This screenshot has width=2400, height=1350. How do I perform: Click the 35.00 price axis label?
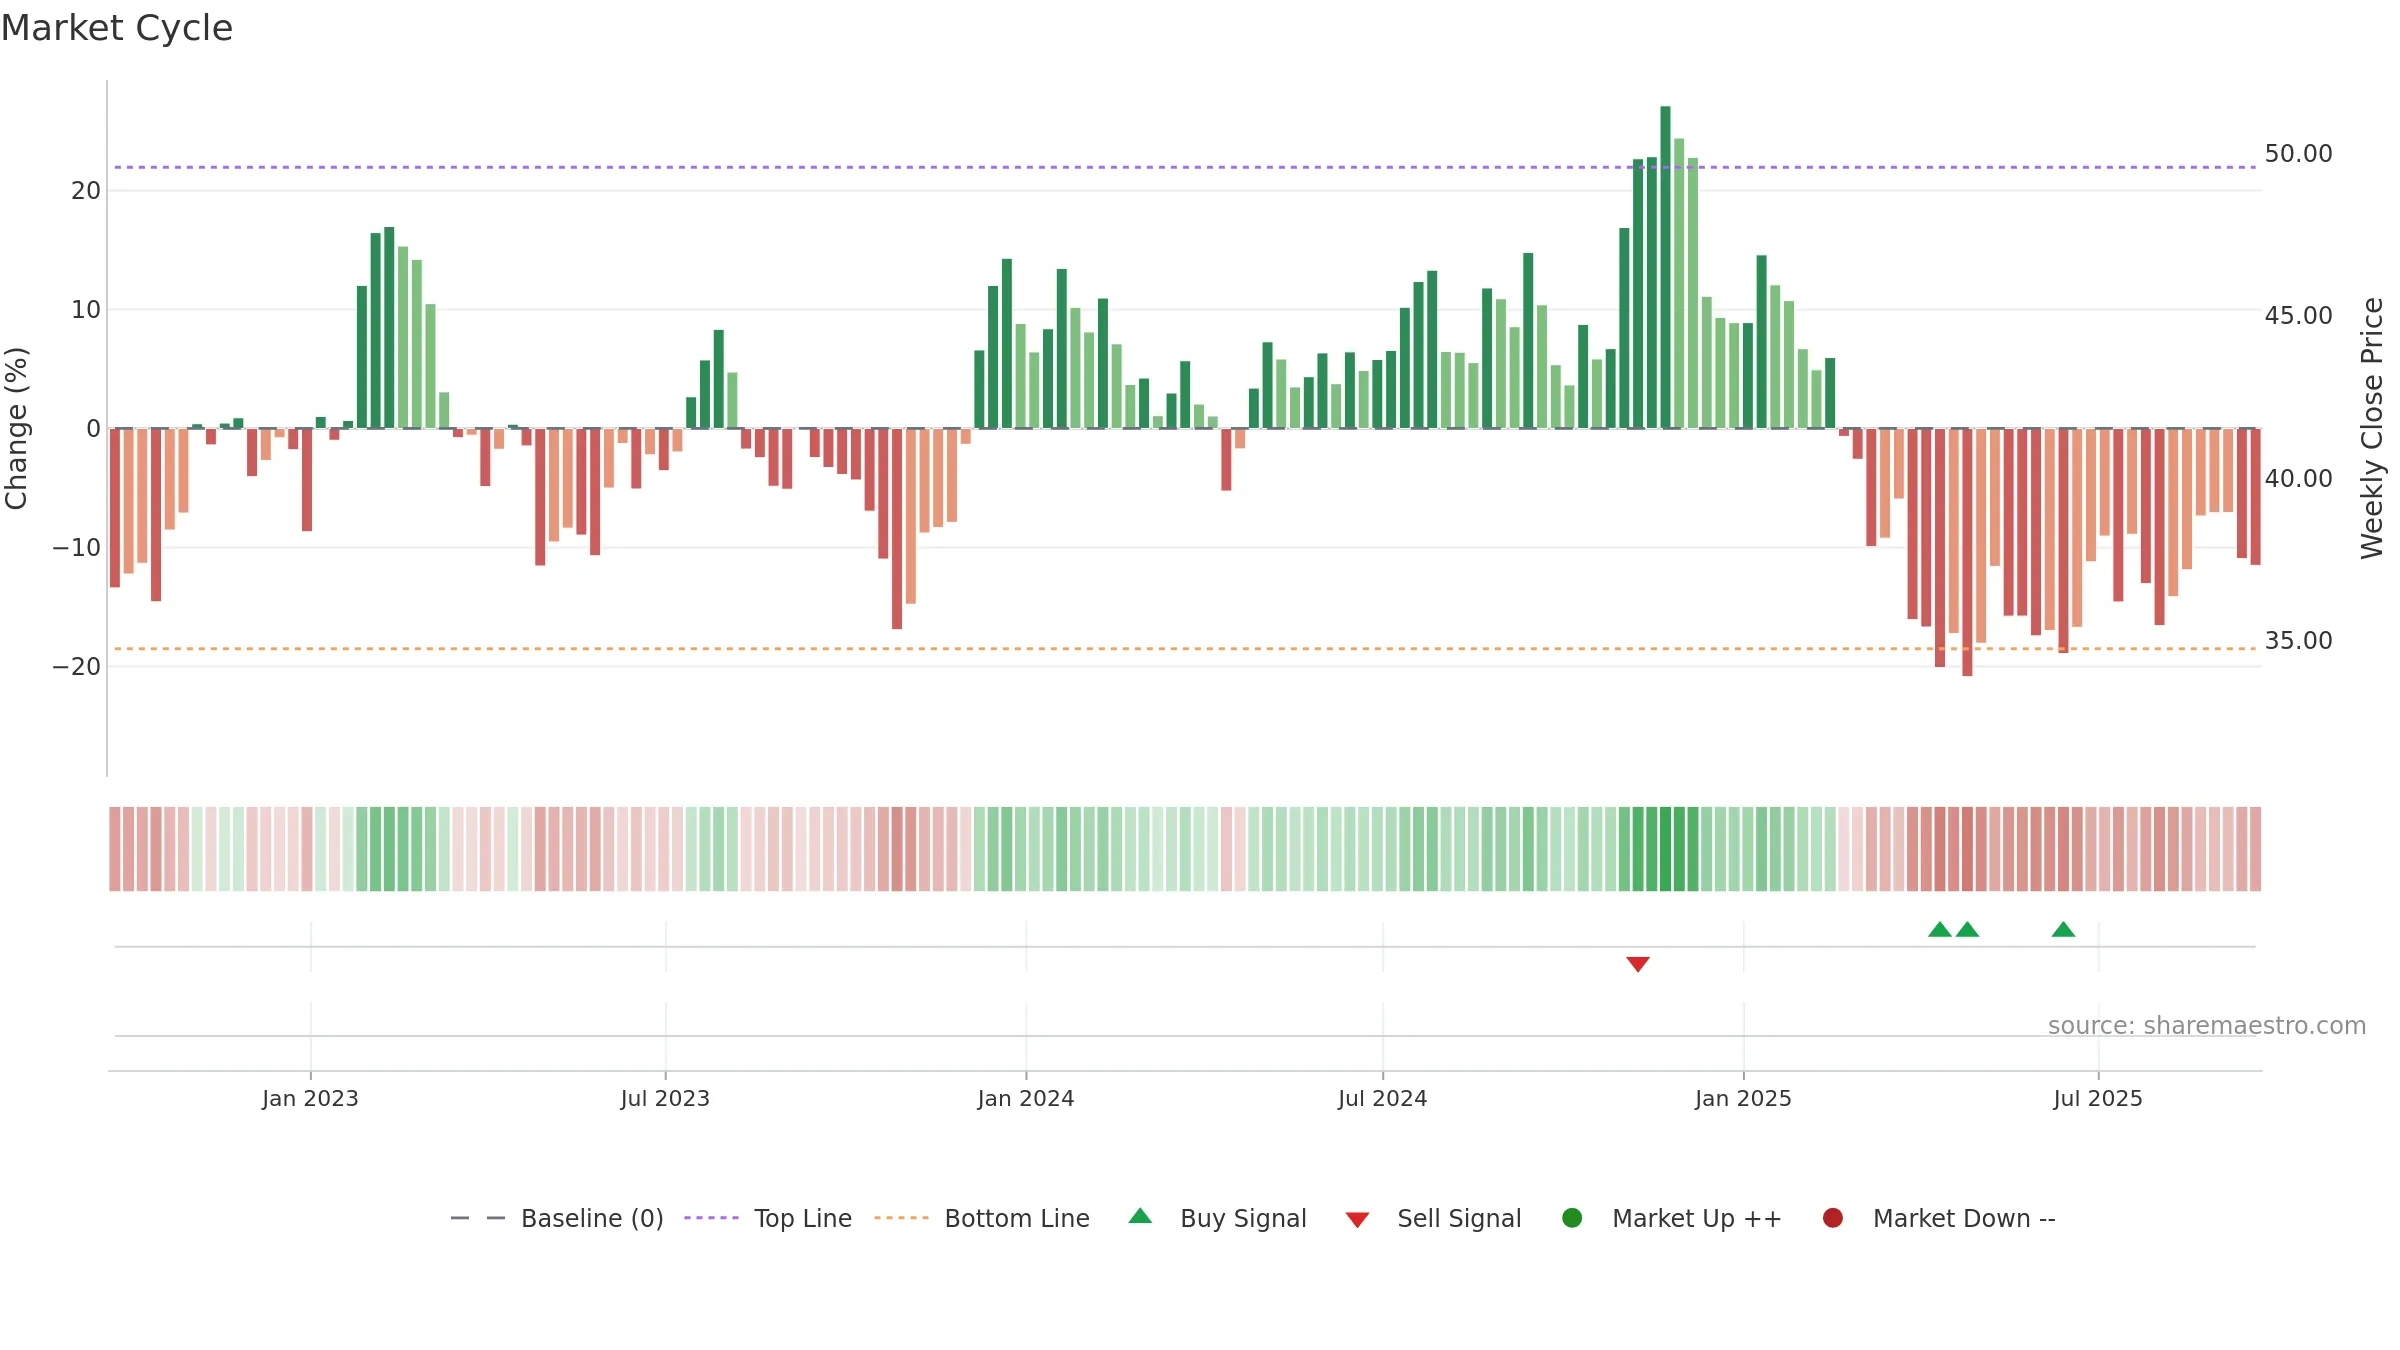[2298, 641]
